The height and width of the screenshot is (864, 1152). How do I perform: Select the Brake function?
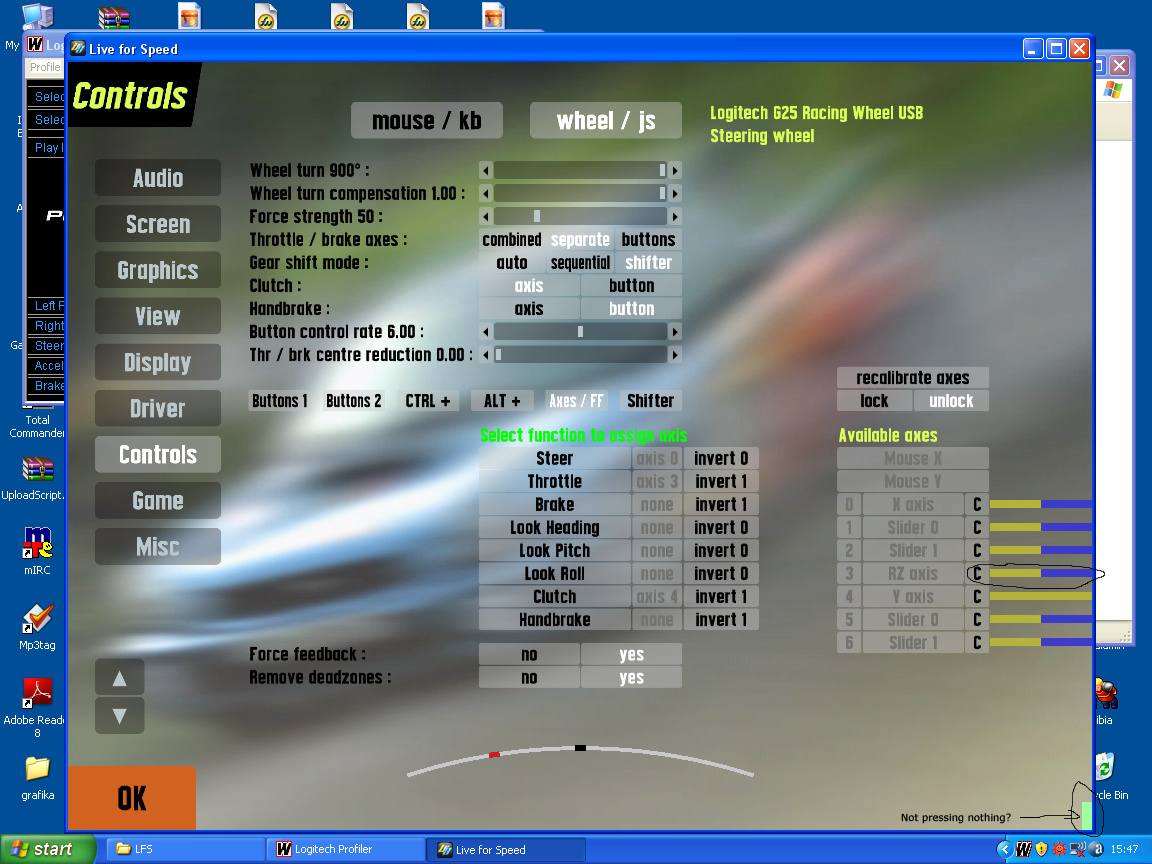[555, 505]
